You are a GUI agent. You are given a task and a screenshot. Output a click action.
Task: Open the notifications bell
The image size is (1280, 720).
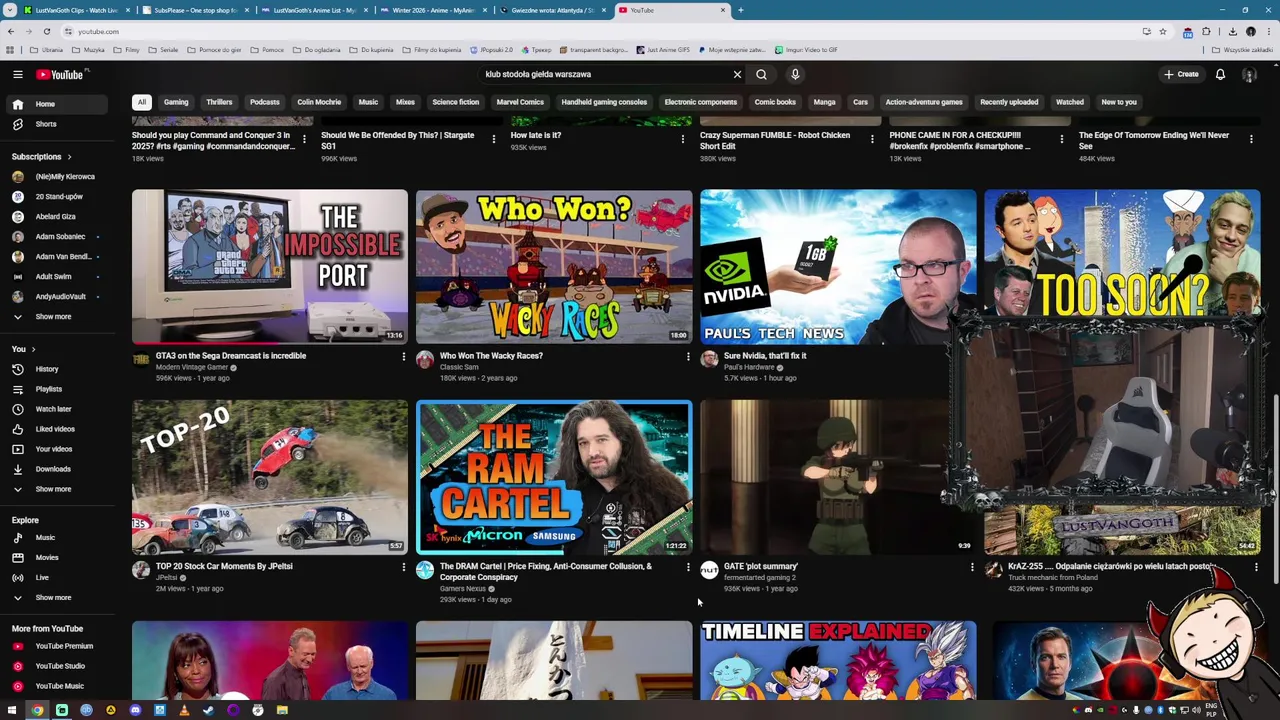(1220, 74)
